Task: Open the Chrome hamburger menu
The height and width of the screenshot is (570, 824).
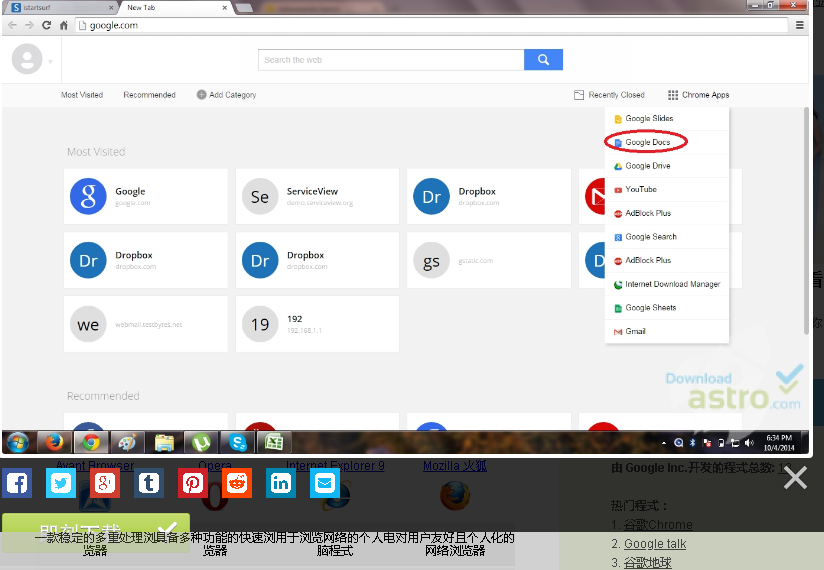Action: (x=799, y=25)
